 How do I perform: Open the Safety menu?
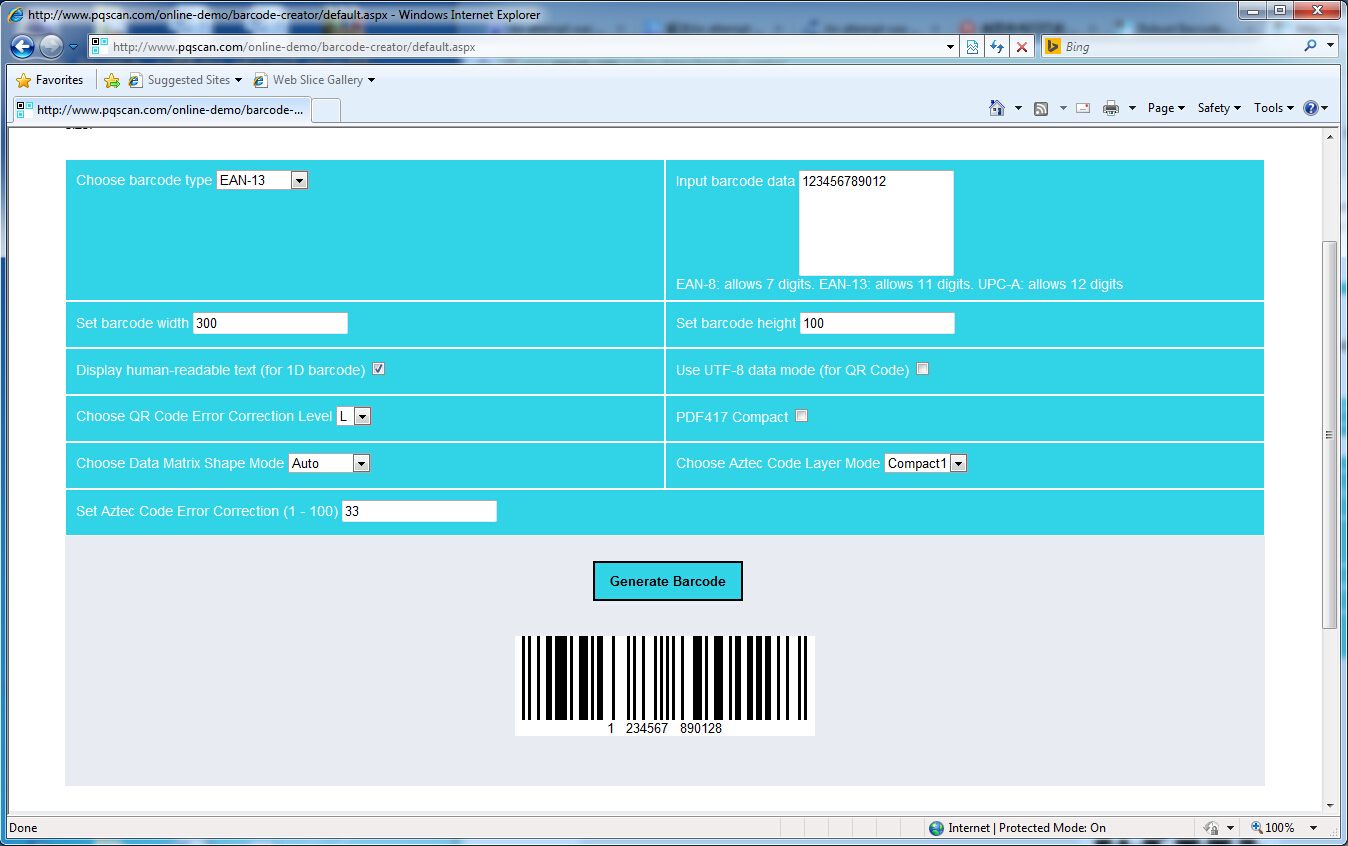coord(1219,108)
